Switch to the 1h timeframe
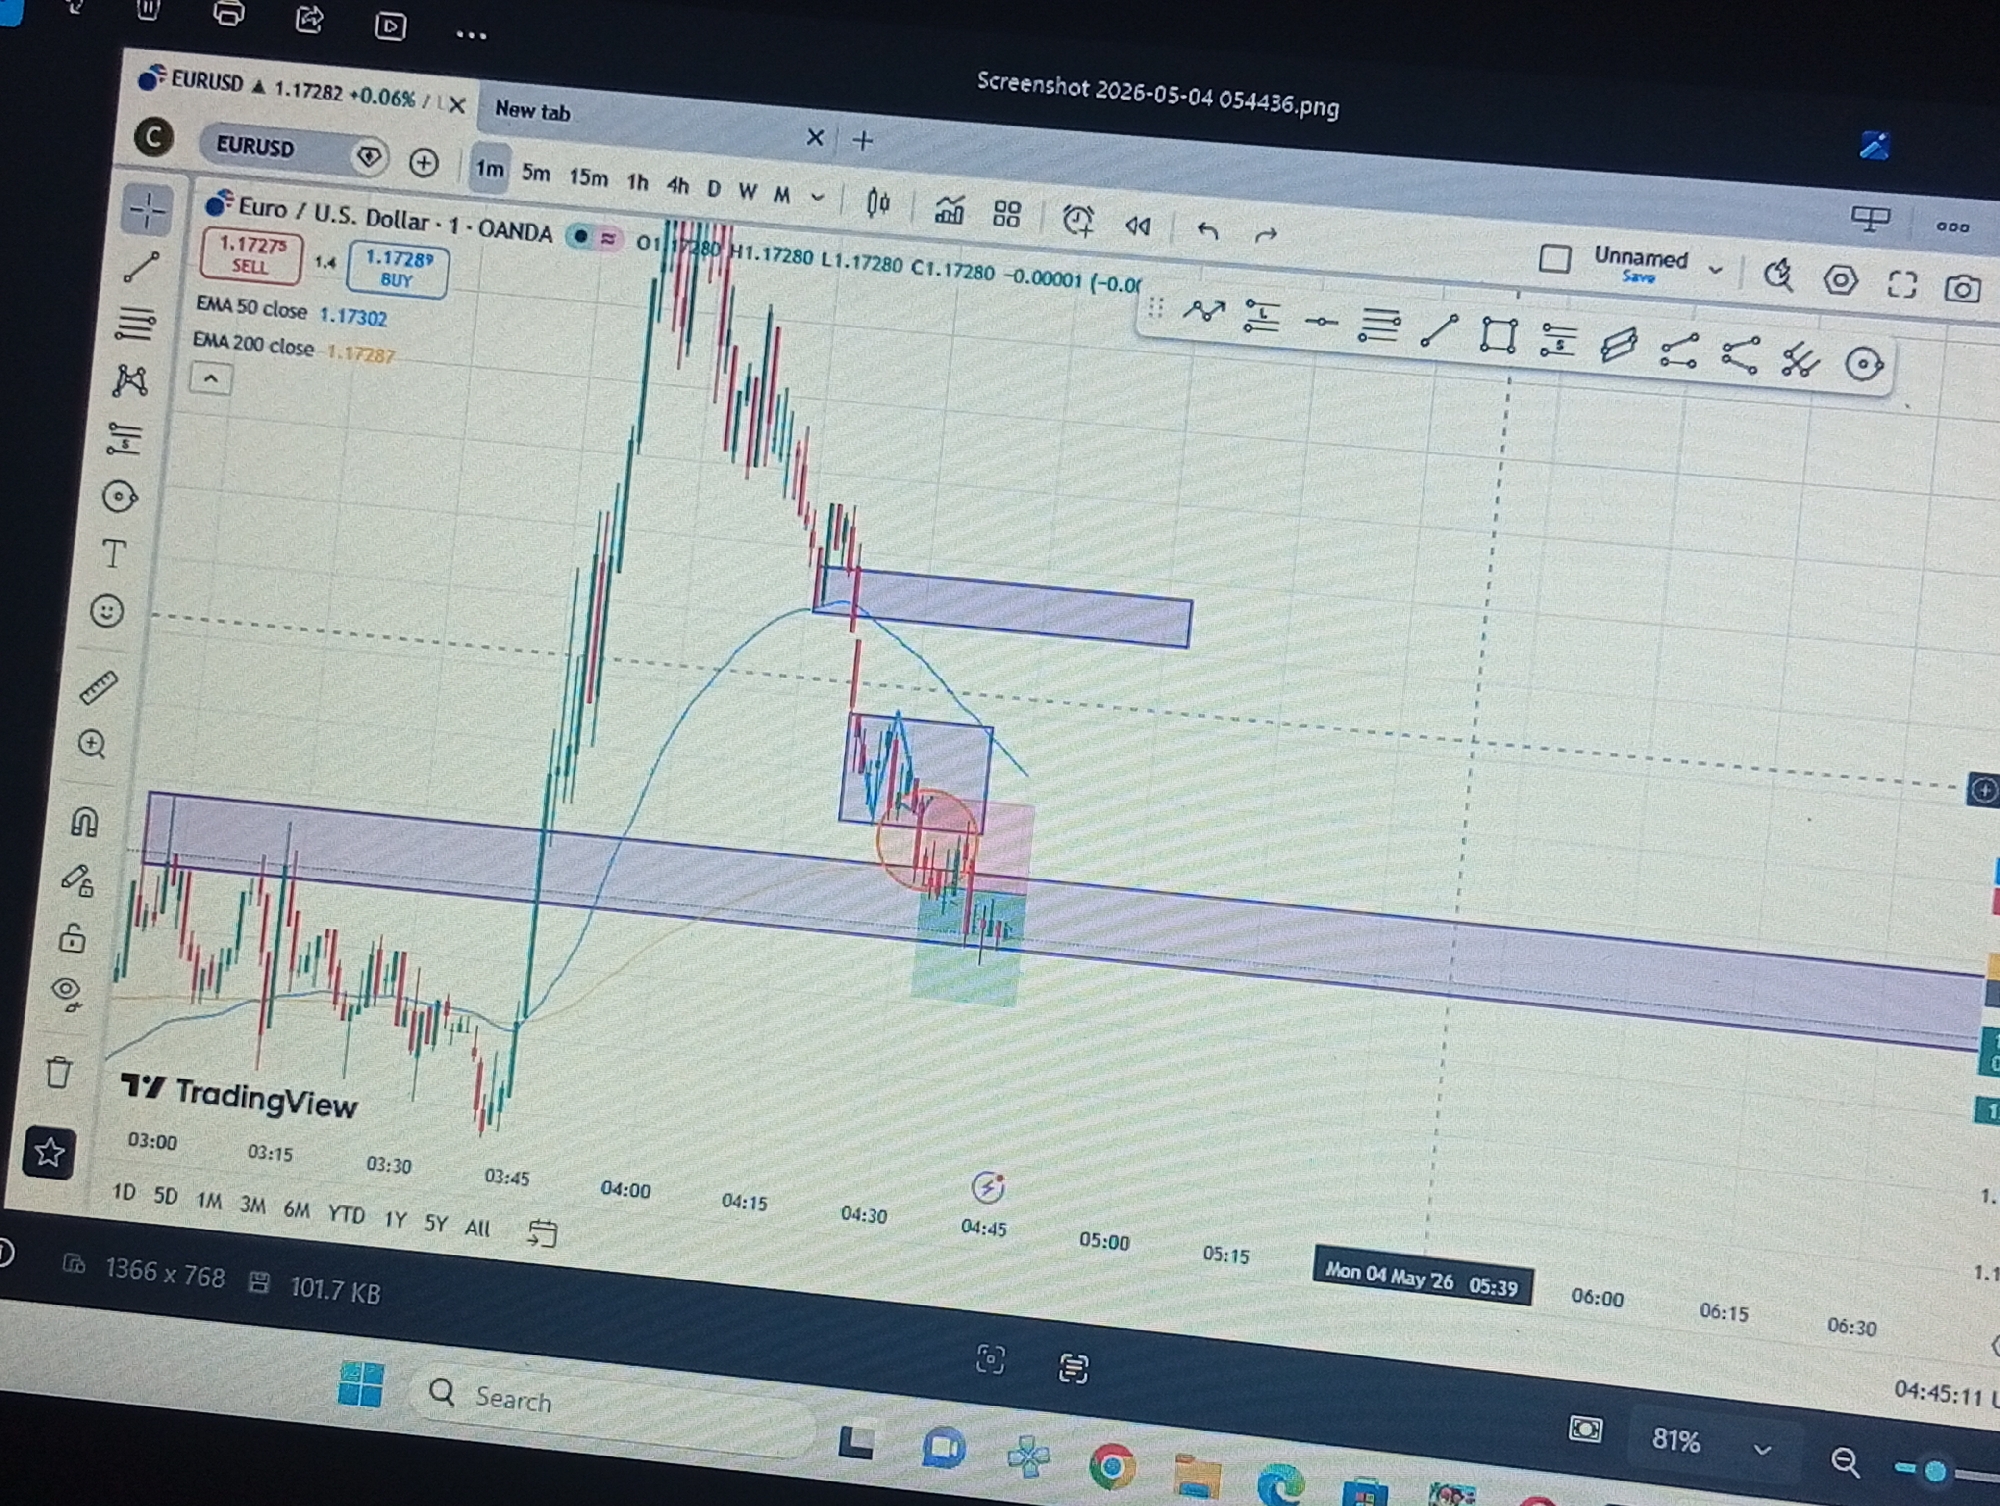2000x1506 pixels. pyautogui.click(x=637, y=182)
